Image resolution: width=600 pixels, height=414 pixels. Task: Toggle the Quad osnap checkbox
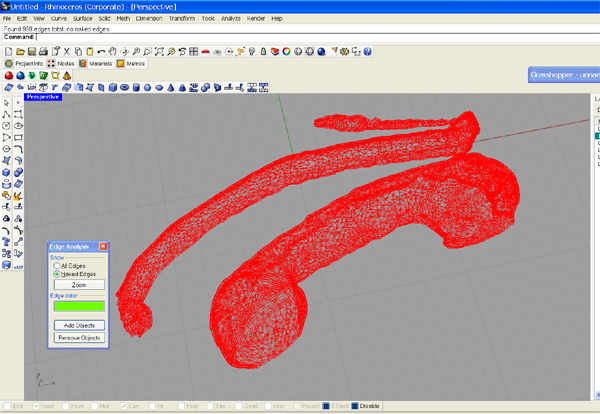point(239,406)
